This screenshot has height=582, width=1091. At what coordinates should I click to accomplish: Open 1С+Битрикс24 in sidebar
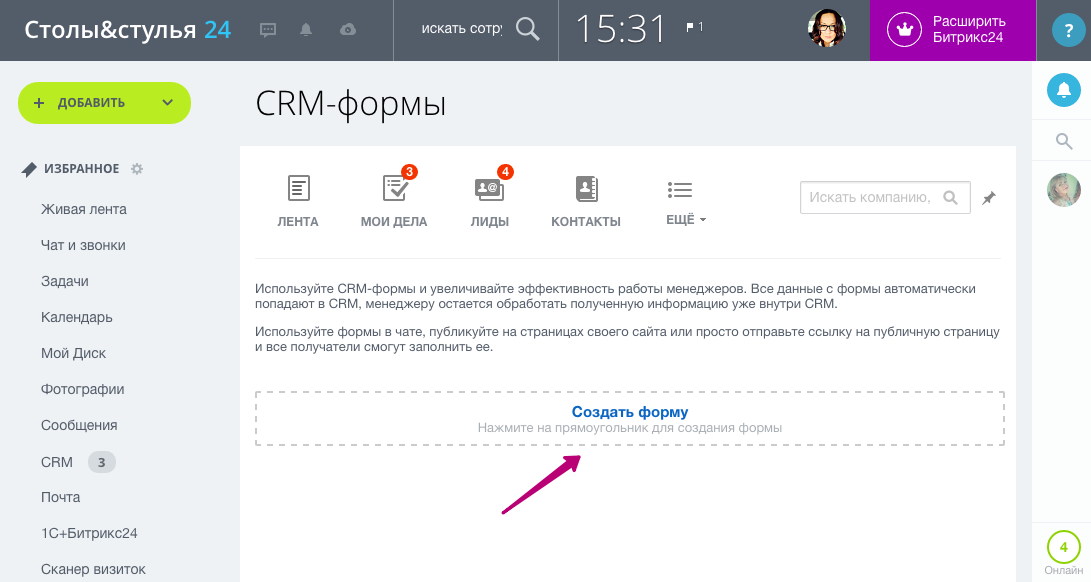[89, 533]
